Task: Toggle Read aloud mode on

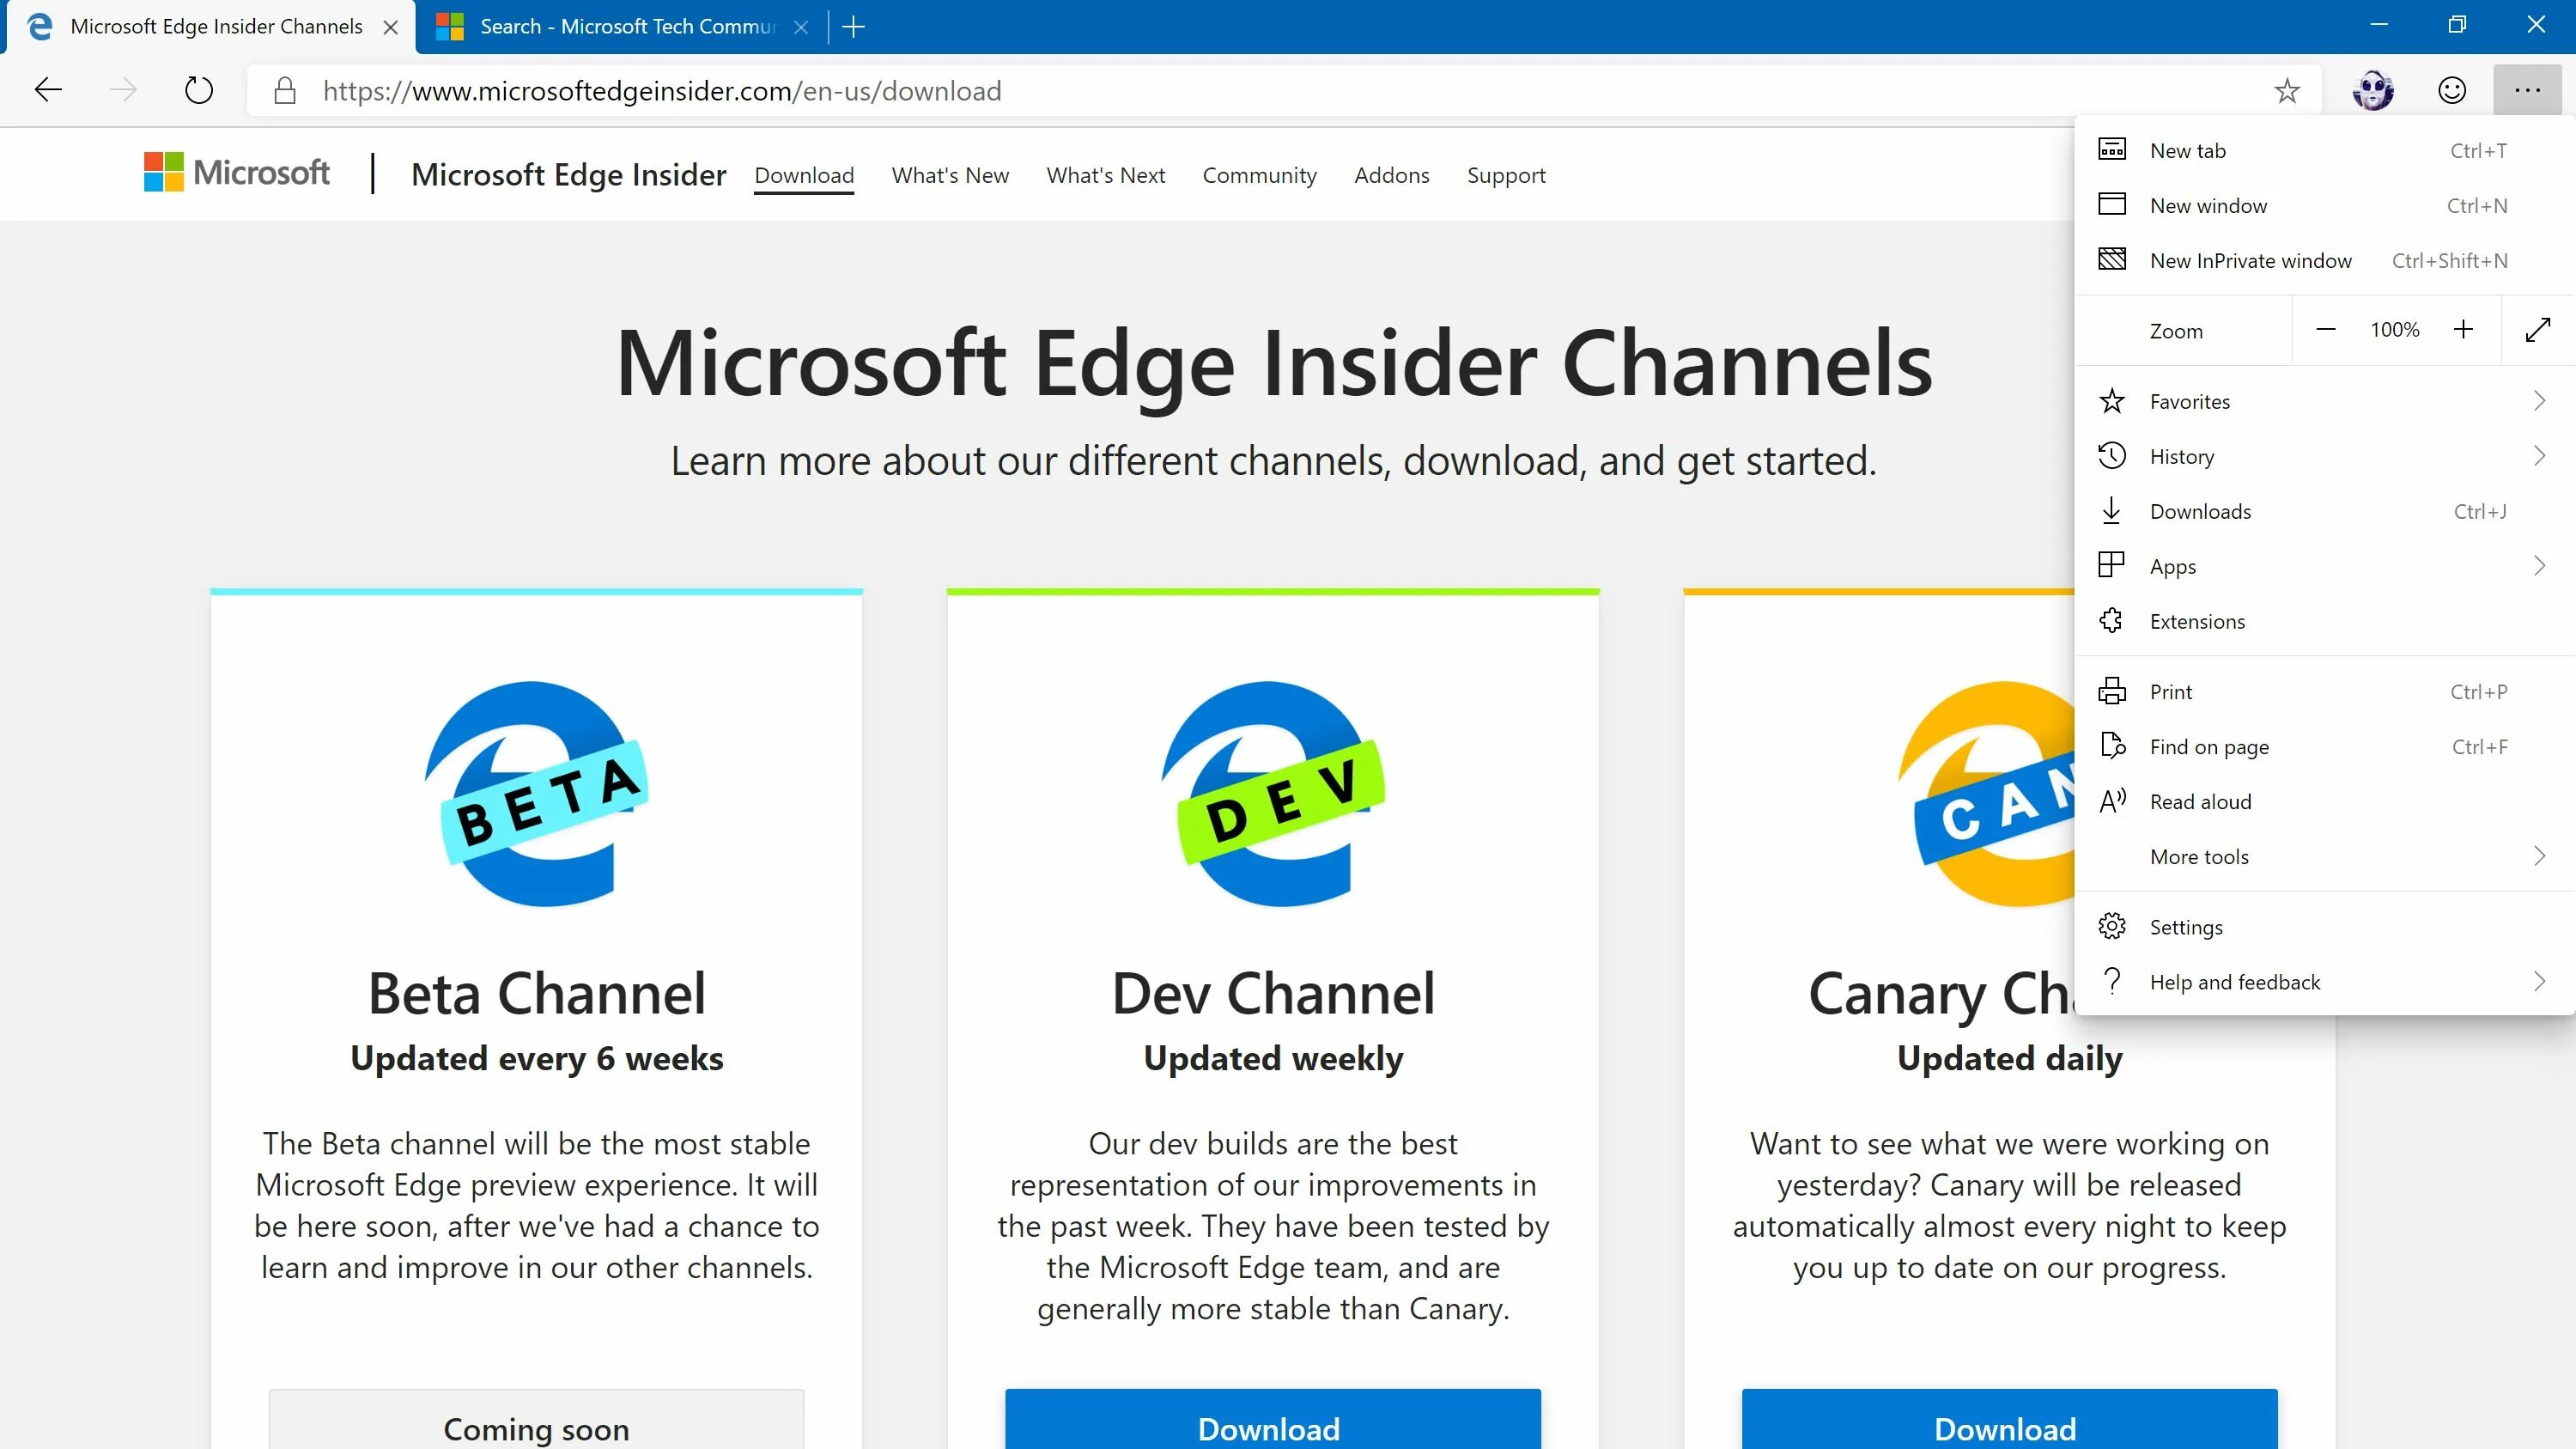Action: click(2201, 800)
